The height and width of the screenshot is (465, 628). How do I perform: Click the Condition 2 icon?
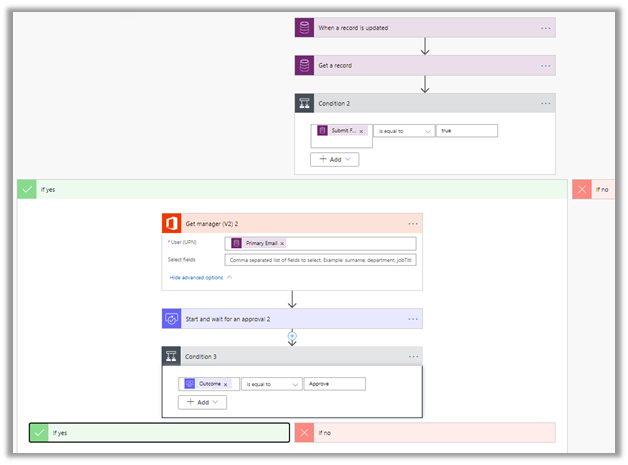point(305,102)
